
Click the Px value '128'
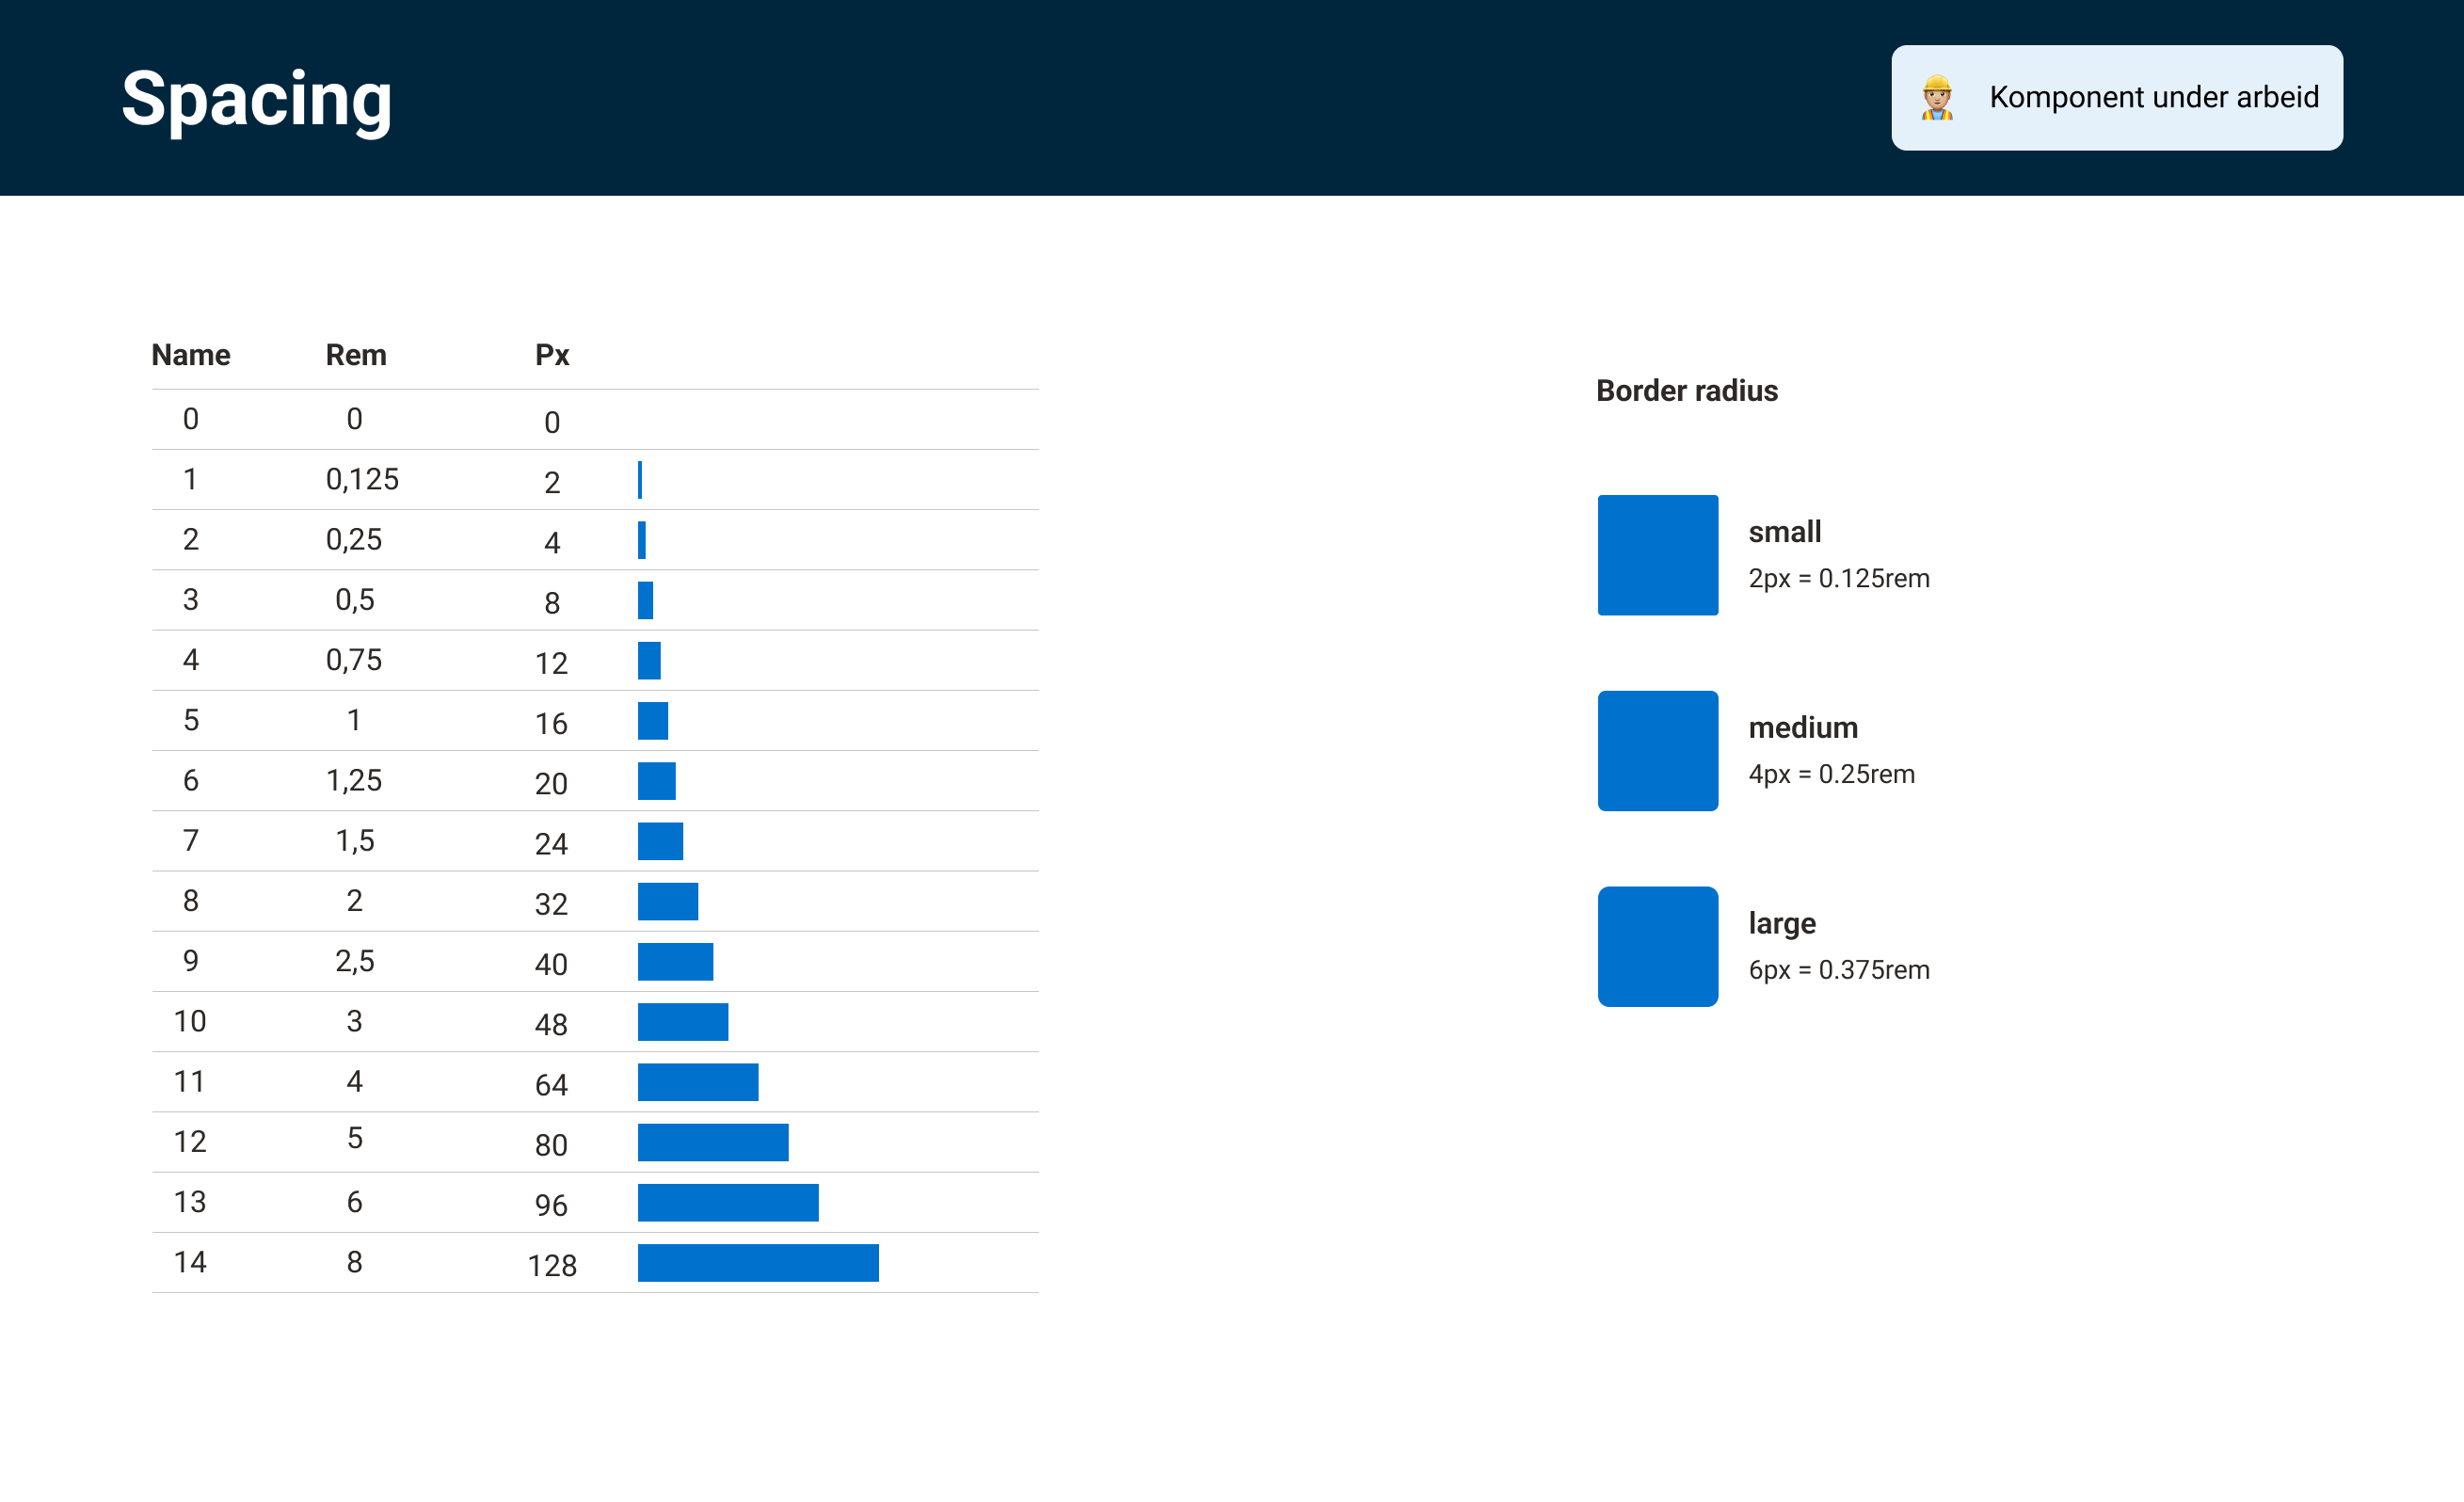coord(552,1266)
